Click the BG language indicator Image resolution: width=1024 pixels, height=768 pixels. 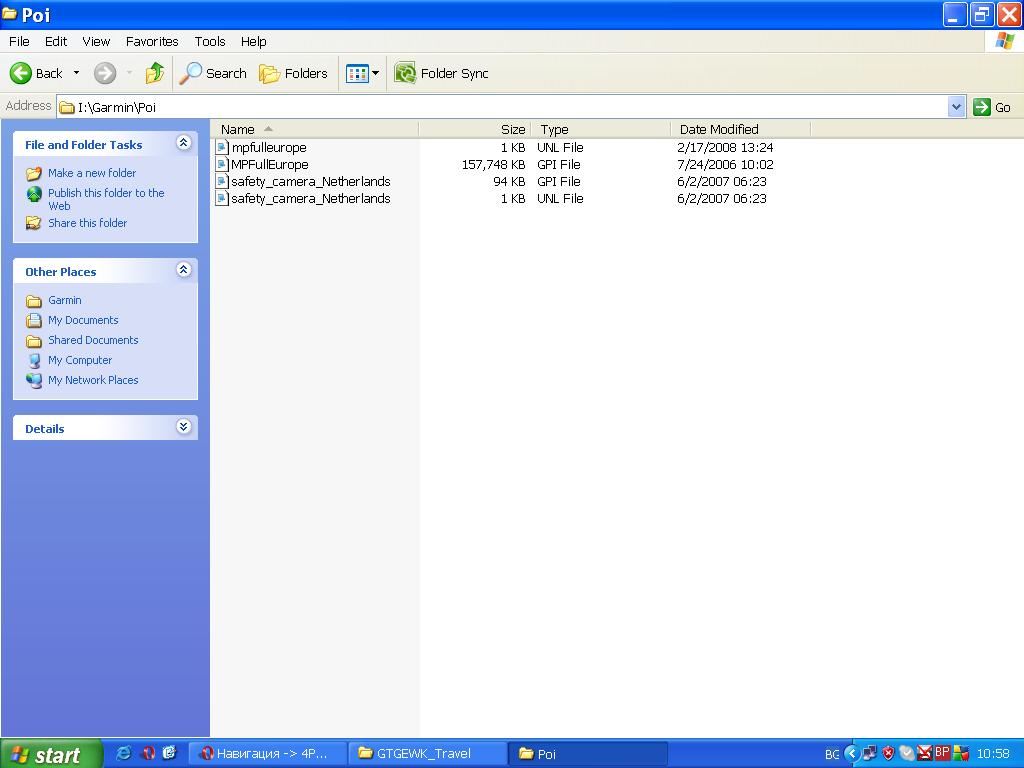[831, 754]
